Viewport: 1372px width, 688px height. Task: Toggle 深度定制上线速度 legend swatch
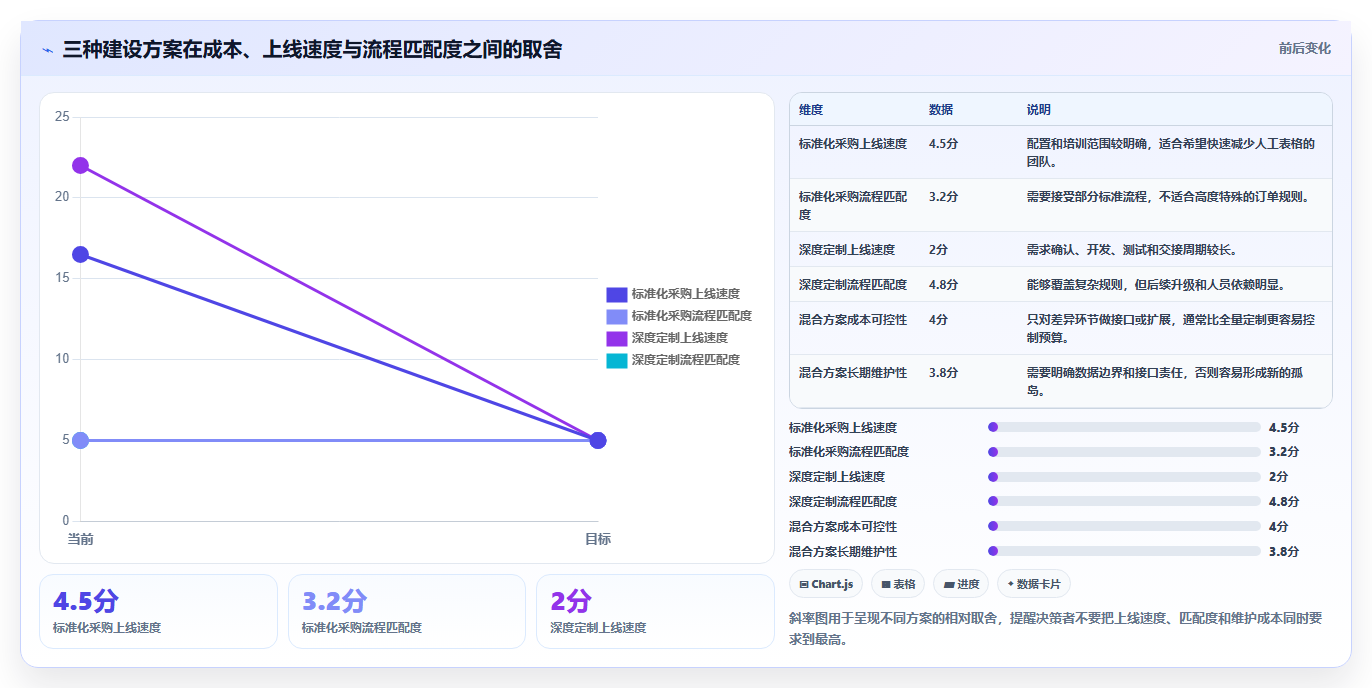pos(616,338)
